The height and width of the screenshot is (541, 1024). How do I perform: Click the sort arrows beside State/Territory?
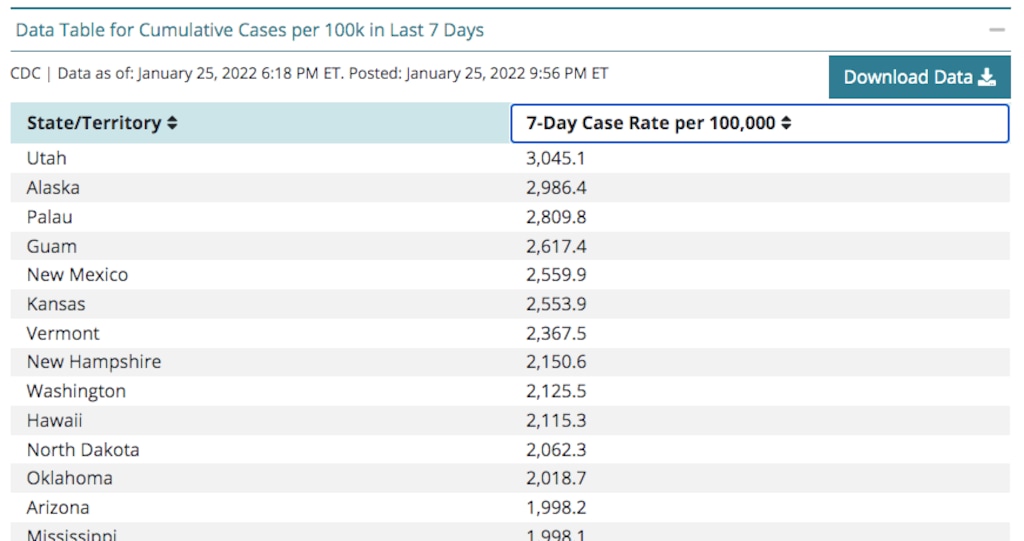click(x=172, y=123)
